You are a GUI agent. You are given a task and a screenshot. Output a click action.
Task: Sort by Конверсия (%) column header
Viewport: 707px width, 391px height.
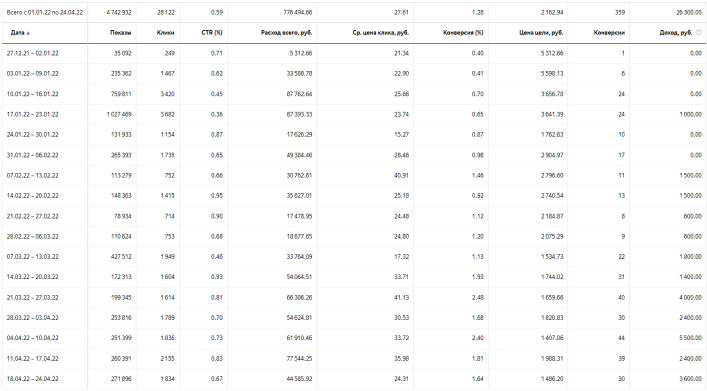(x=463, y=33)
